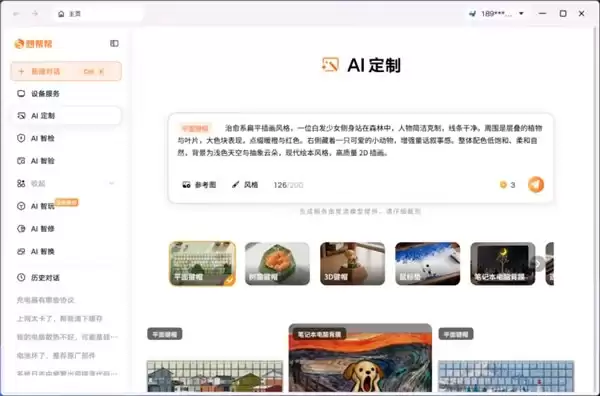This screenshot has width=600, height=396.
Task: Click the home icon in the address bar
Action: (x=61, y=14)
